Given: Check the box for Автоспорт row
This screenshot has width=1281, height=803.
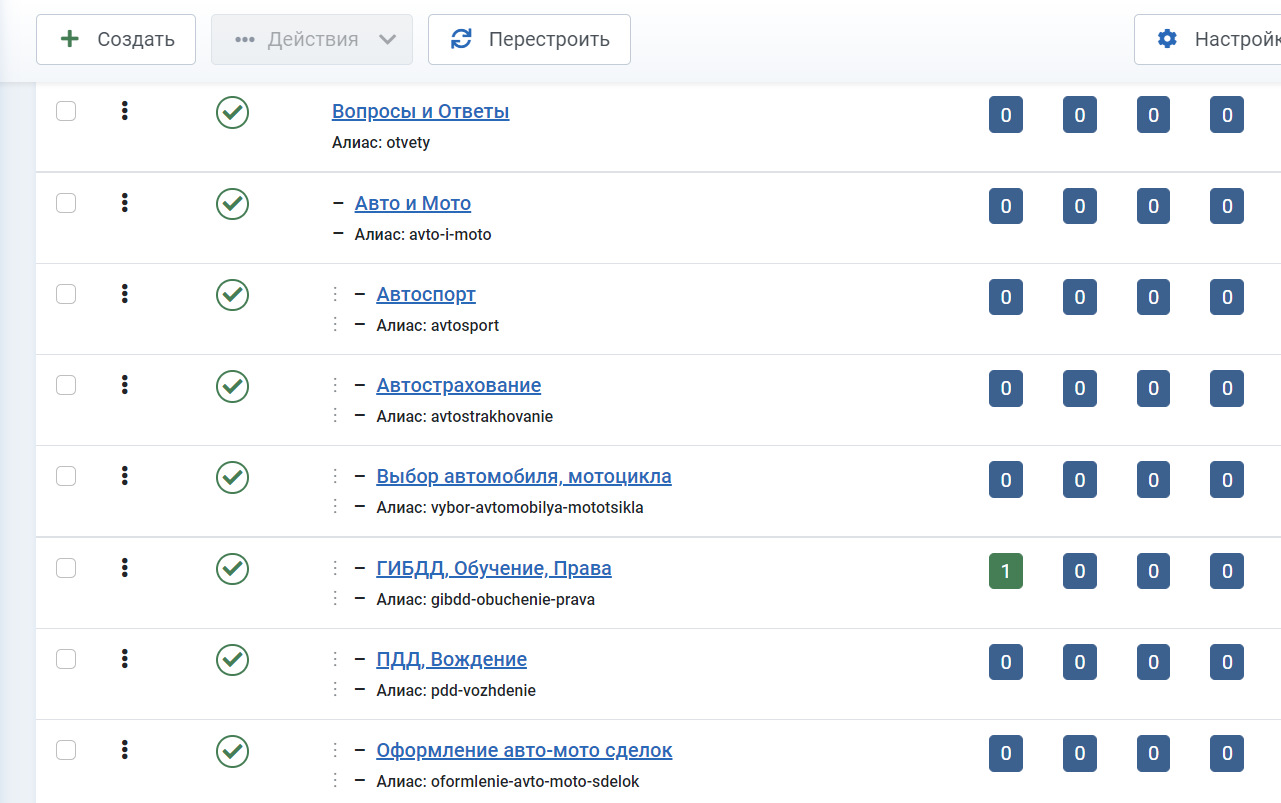Looking at the screenshot, I should point(66,294).
